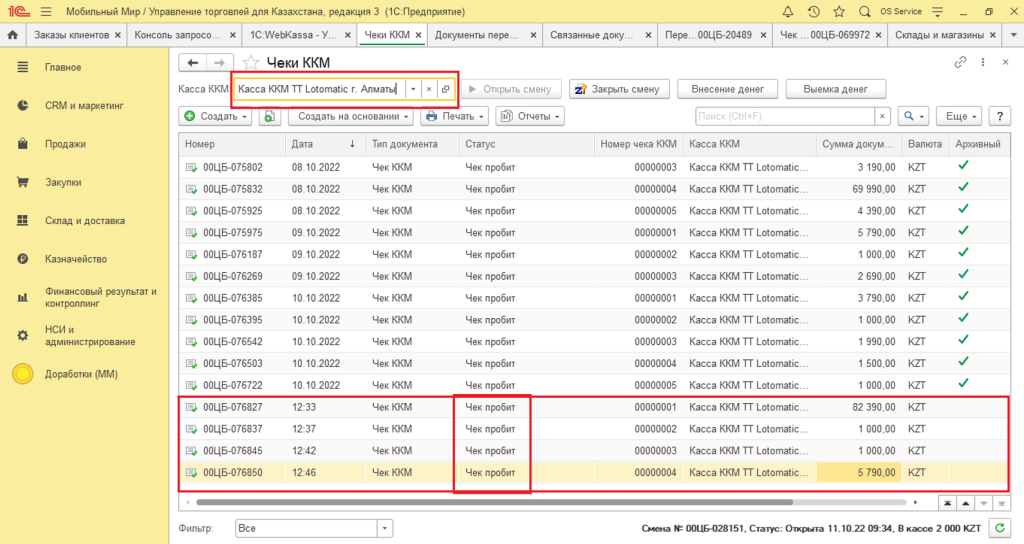Select row 00ЦБ-076827

coord(594,407)
